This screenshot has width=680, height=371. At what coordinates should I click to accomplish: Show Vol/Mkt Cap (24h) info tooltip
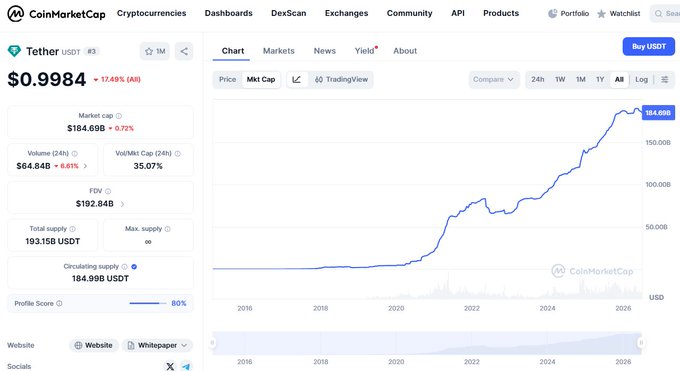(x=177, y=154)
